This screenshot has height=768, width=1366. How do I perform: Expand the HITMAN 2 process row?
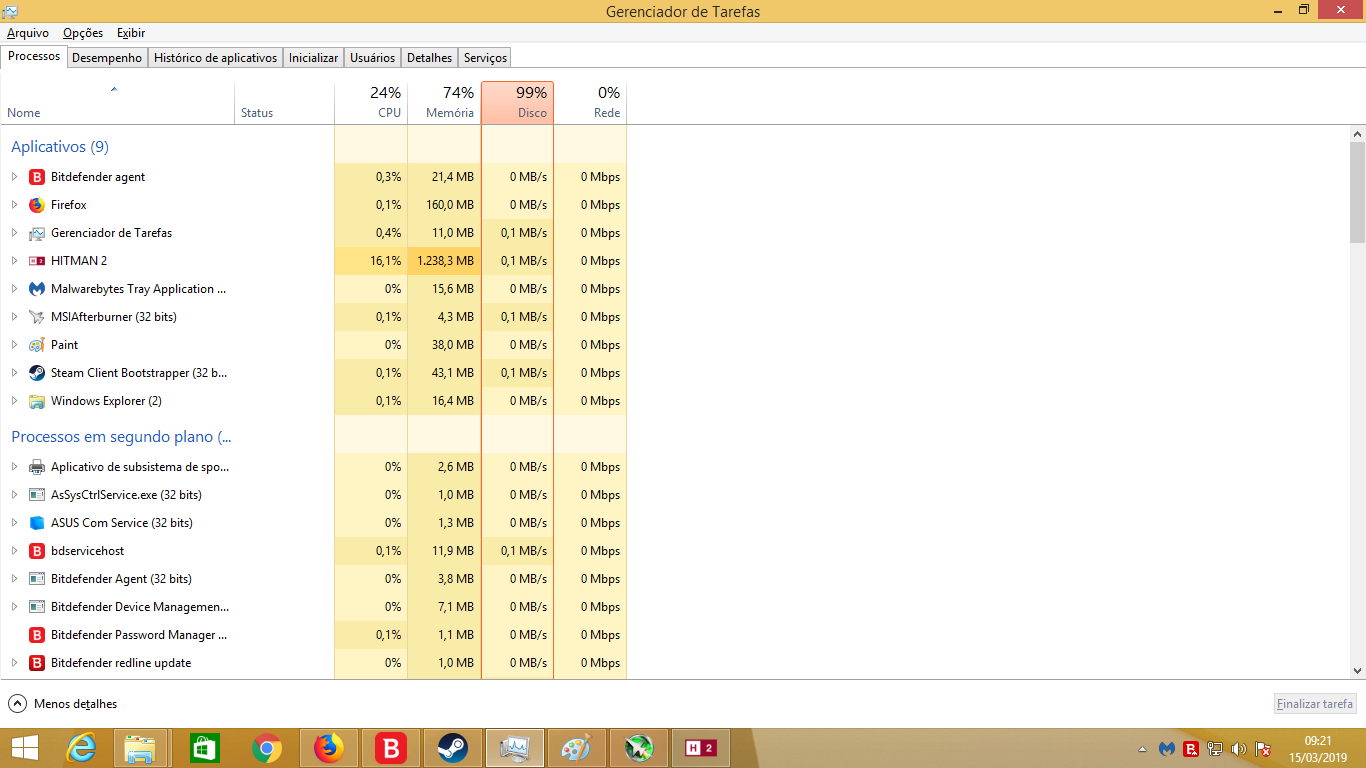click(14, 261)
